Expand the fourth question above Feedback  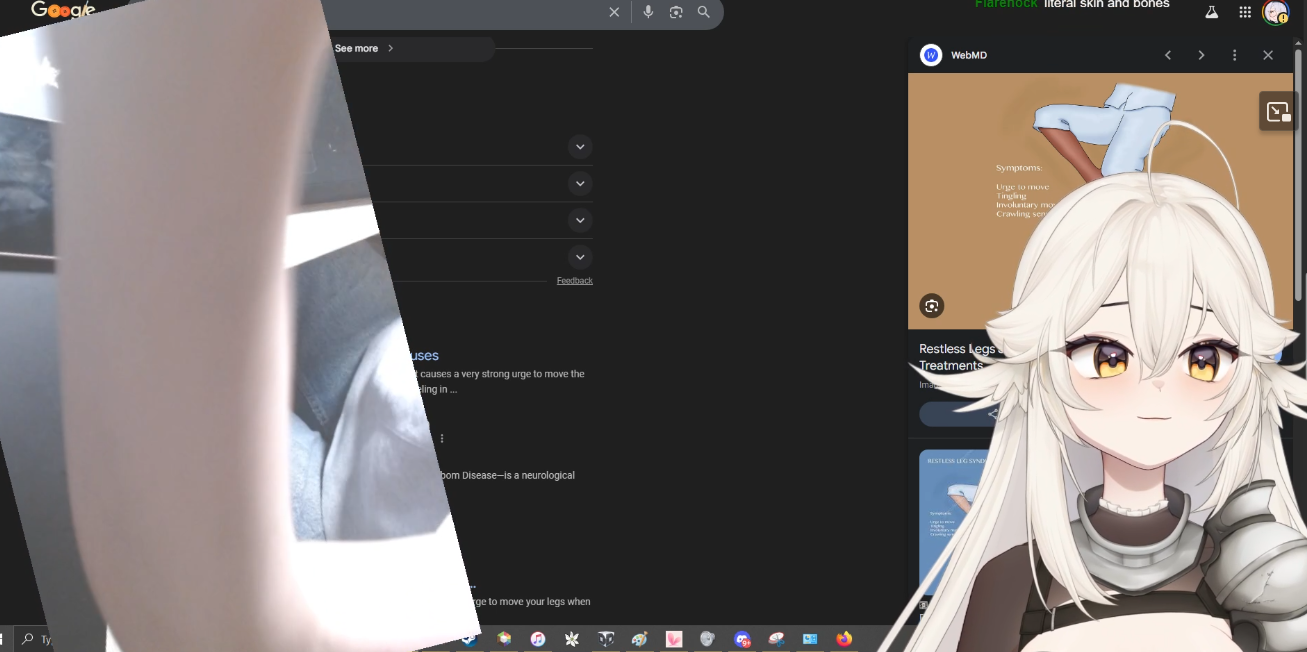click(x=580, y=257)
